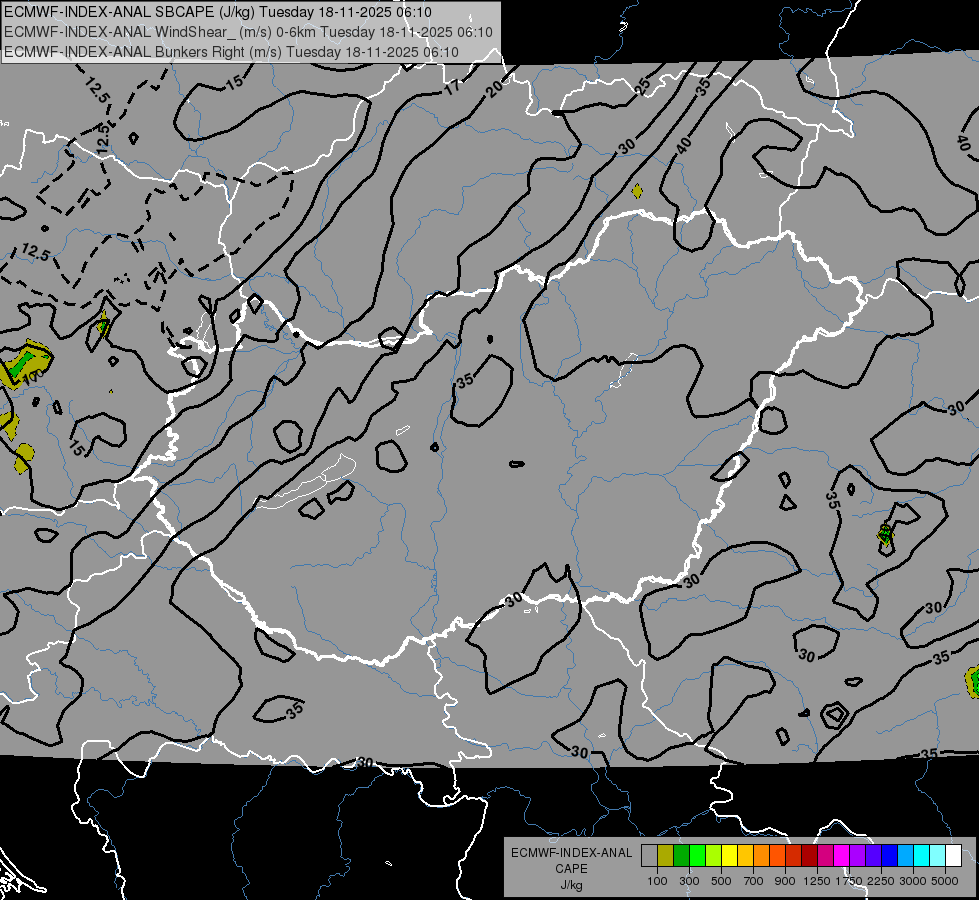The image size is (979, 900).
Task: Click the WindShear_ (m/s) 0-6km header line
Action: coord(248,32)
